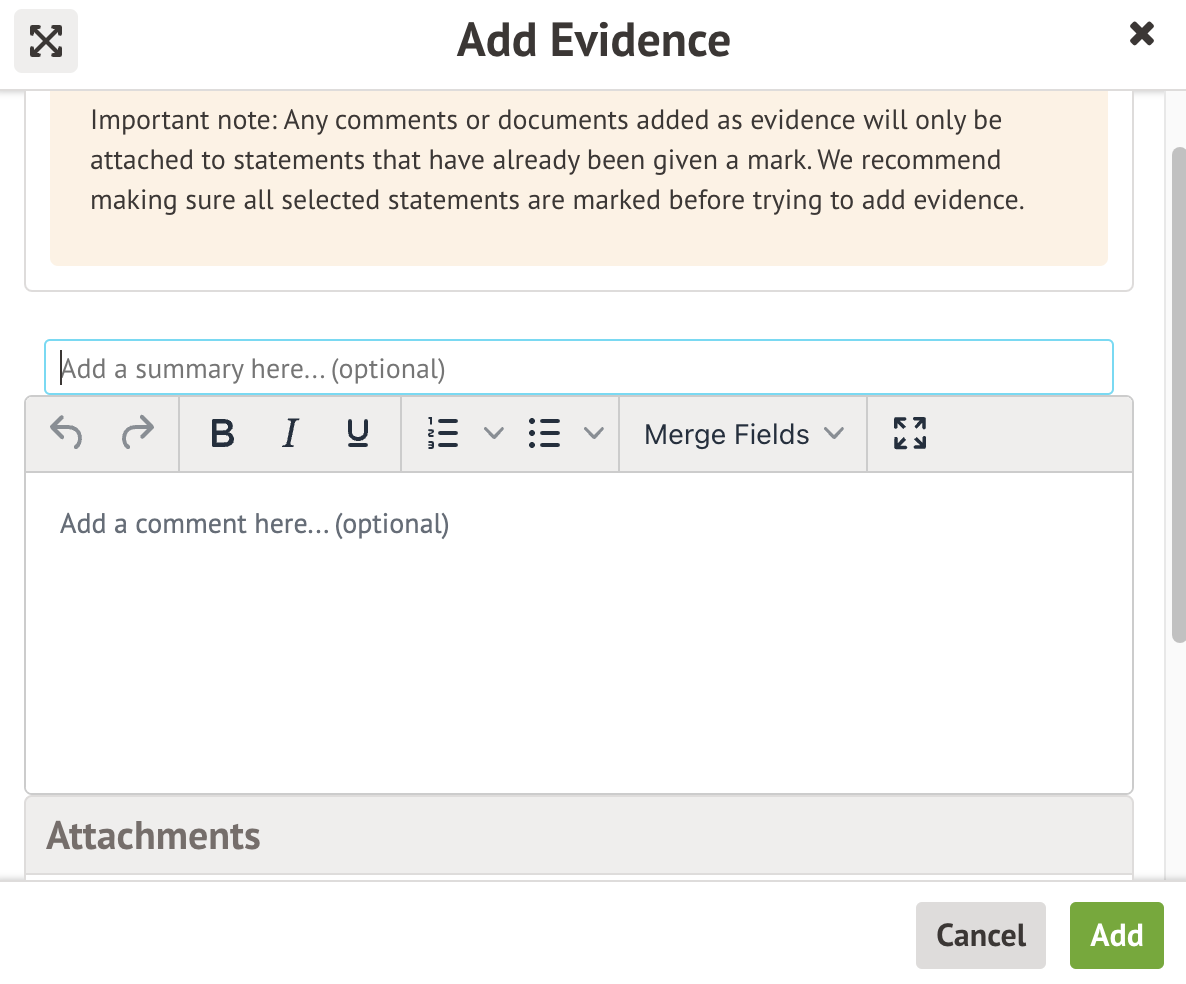Close the Add Evidence dialog
The width and height of the screenshot is (1186, 984).
pyautogui.click(x=1141, y=35)
